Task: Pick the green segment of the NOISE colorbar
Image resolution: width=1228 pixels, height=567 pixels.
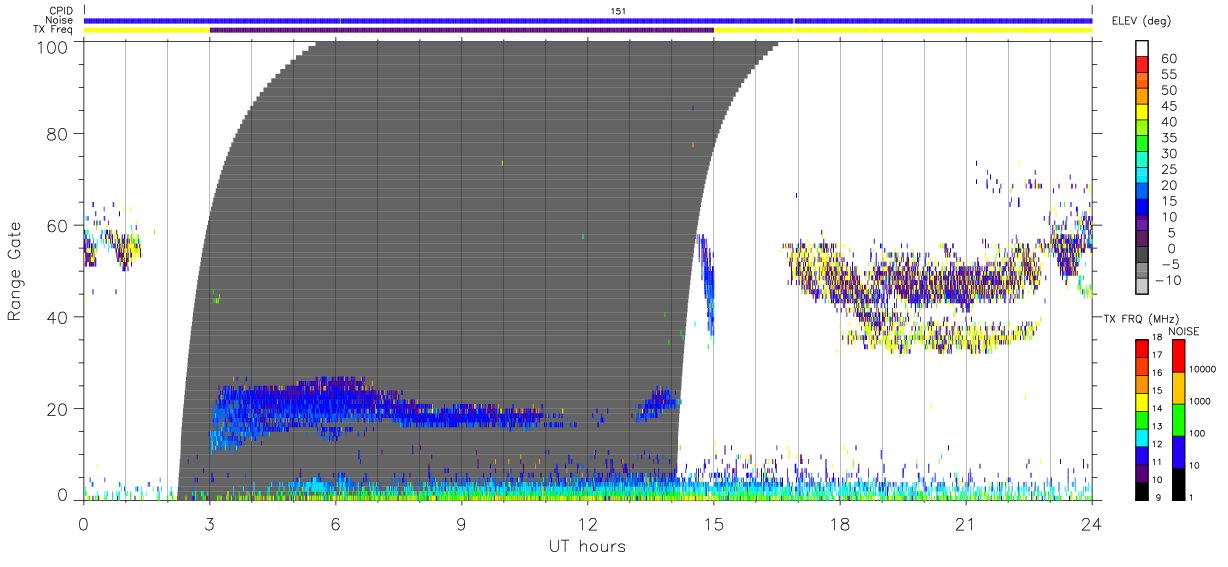Action: click(1178, 420)
